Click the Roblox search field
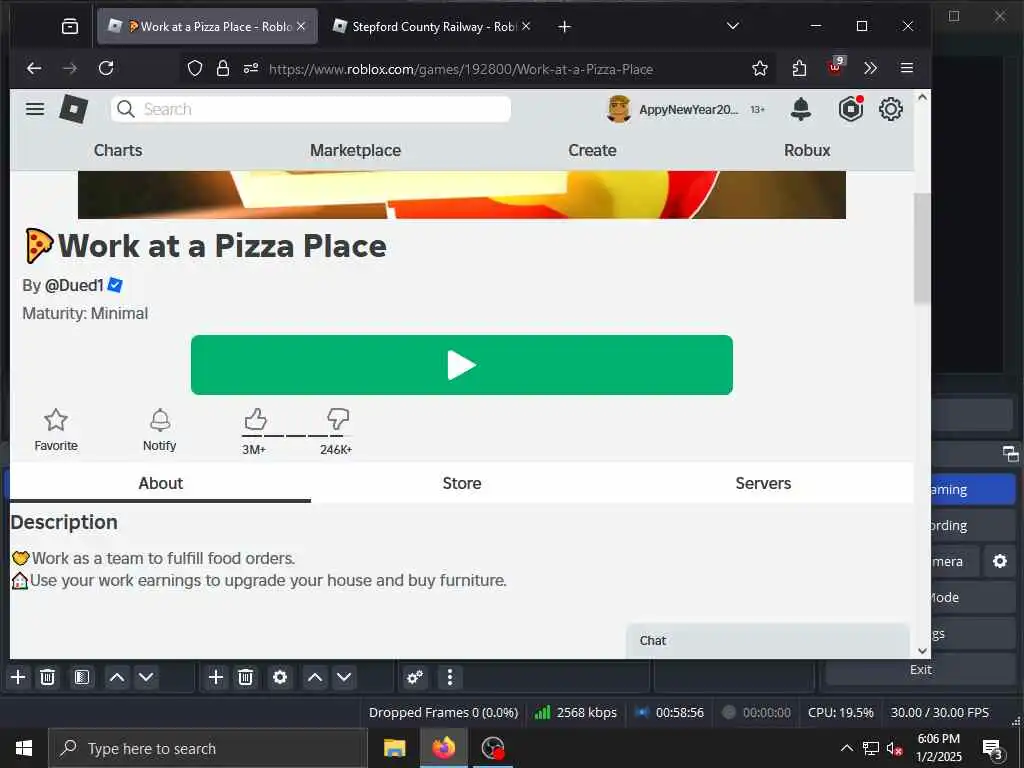 [311, 109]
